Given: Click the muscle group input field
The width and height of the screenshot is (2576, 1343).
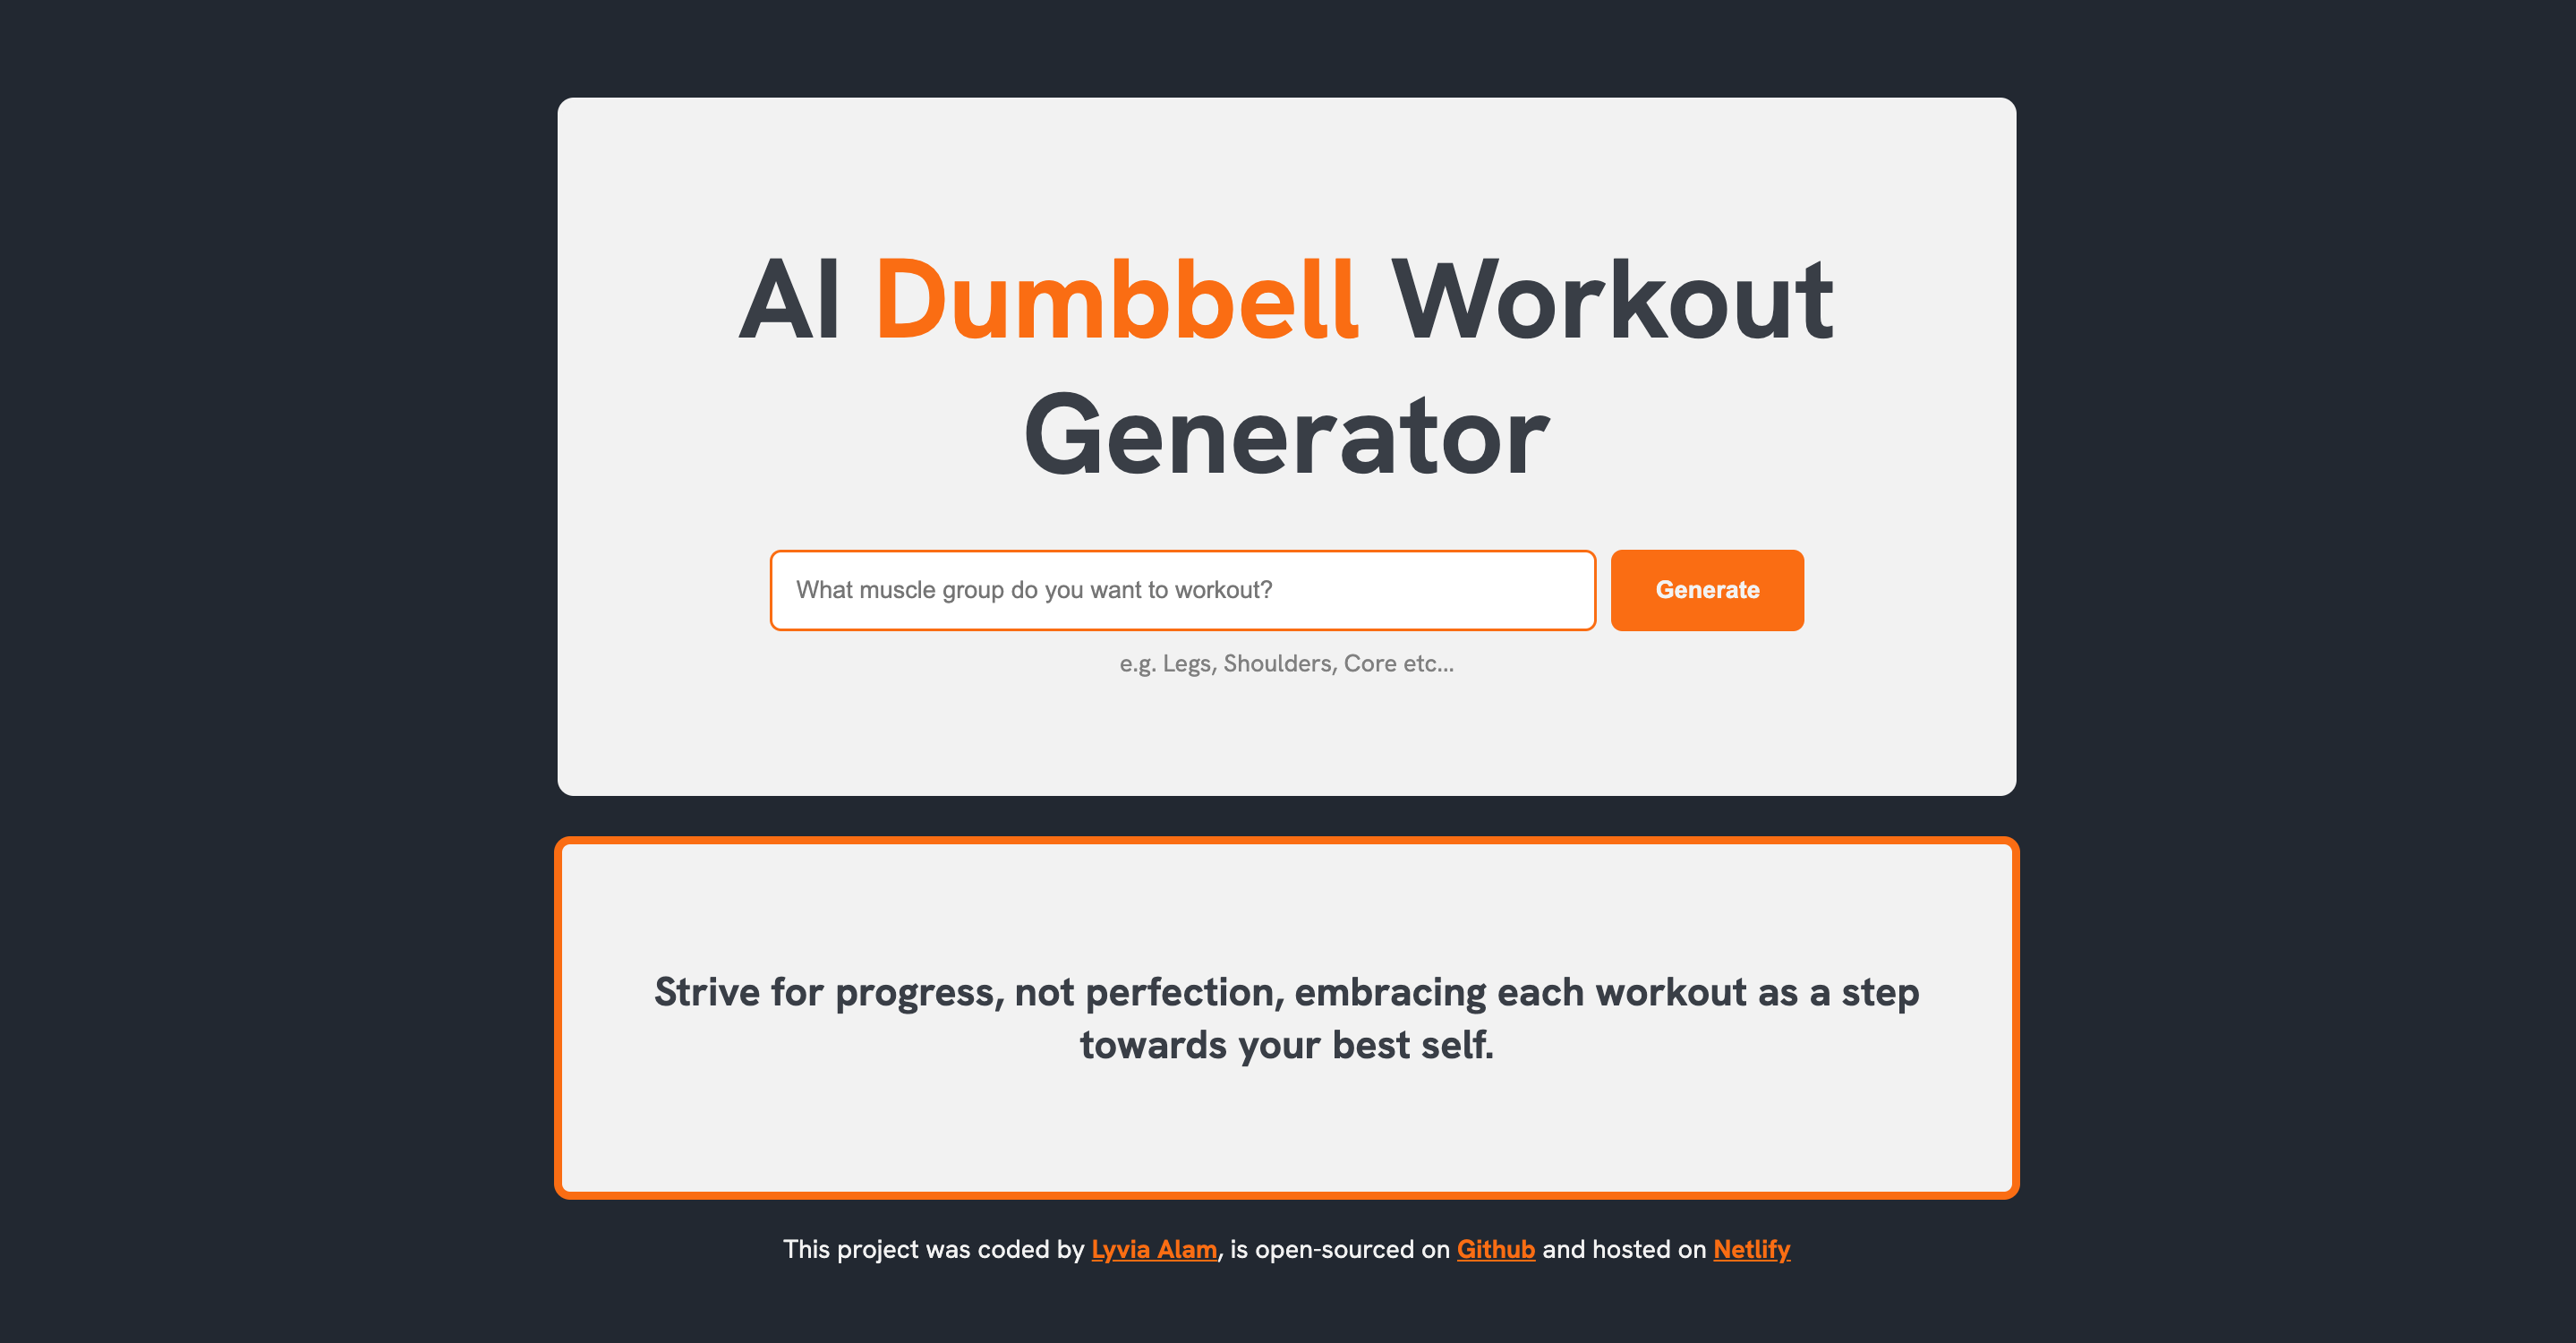Looking at the screenshot, I should [1182, 590].
